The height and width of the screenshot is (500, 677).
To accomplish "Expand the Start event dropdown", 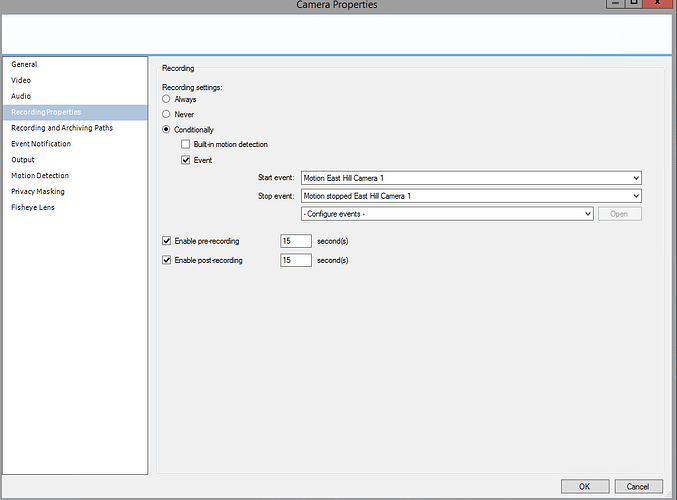I will (635, 178).
